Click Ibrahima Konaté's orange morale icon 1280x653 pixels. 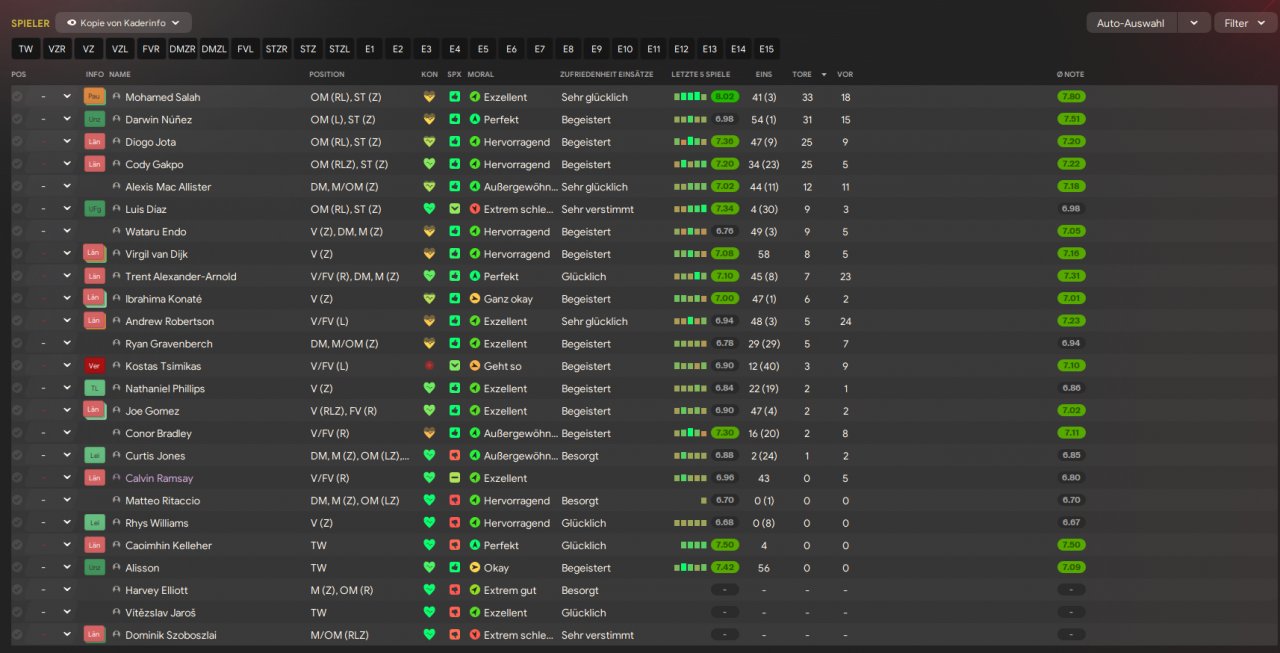point(475,299)
